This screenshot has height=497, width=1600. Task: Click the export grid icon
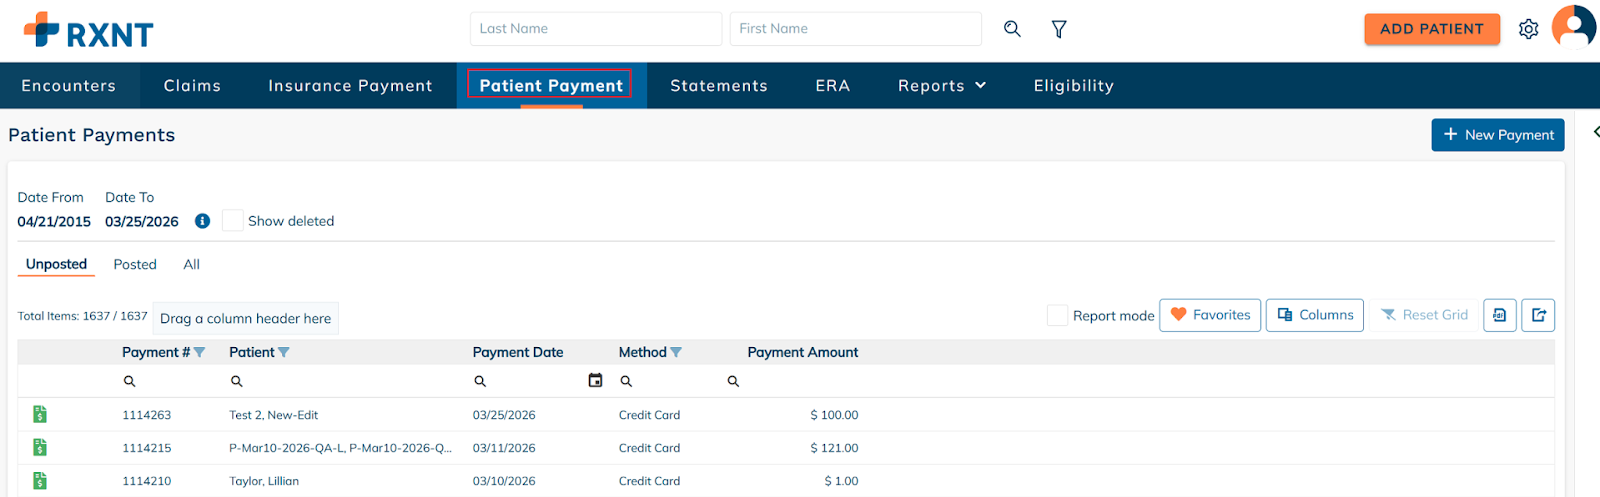(1539, 315)
